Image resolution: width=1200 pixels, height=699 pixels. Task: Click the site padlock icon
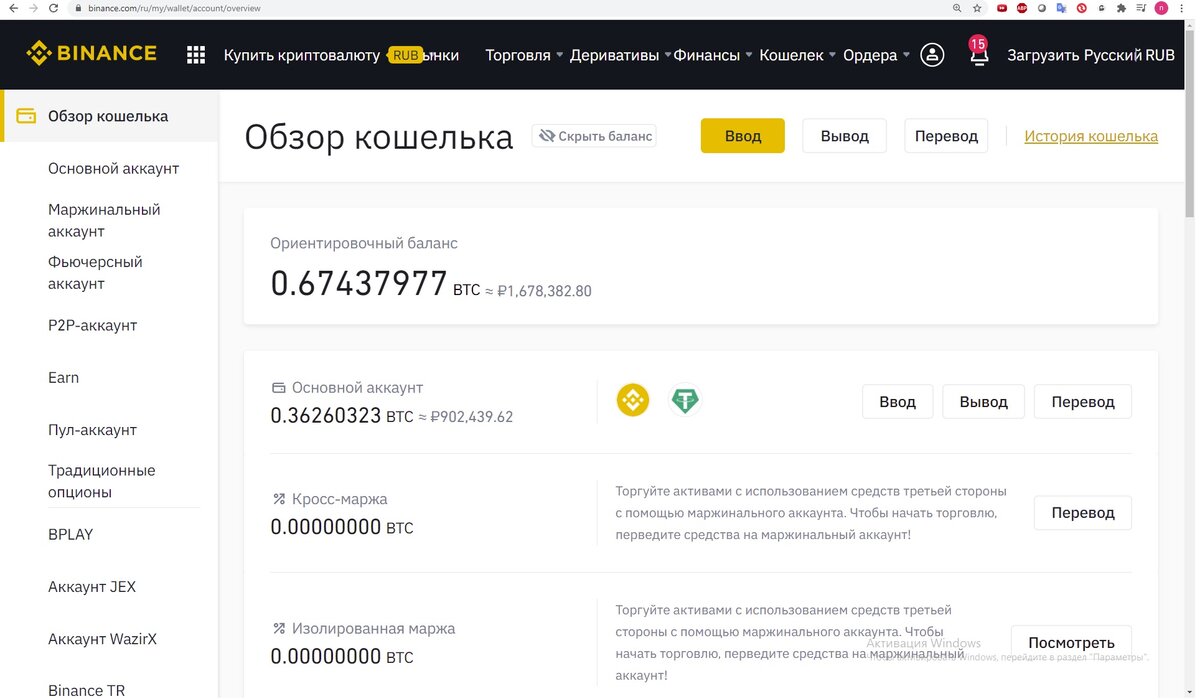tap(78, 8)
